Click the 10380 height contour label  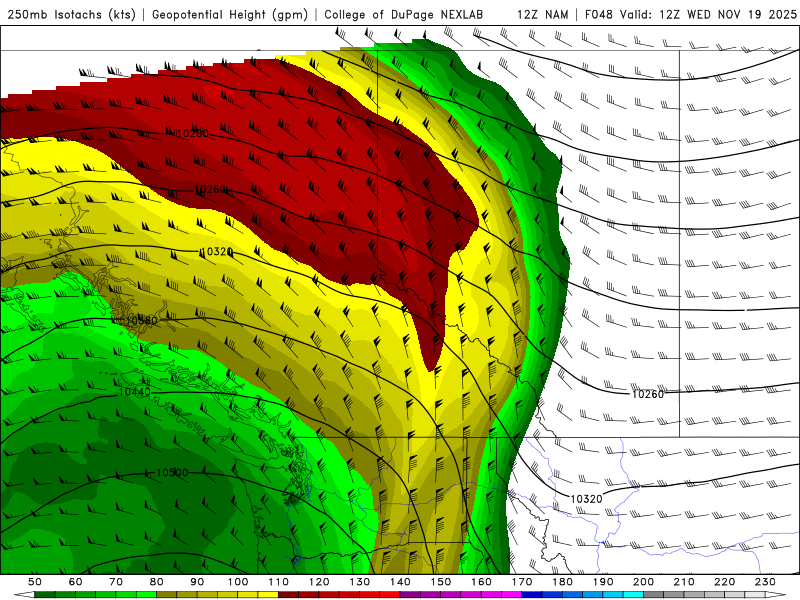tap(141, 320)
